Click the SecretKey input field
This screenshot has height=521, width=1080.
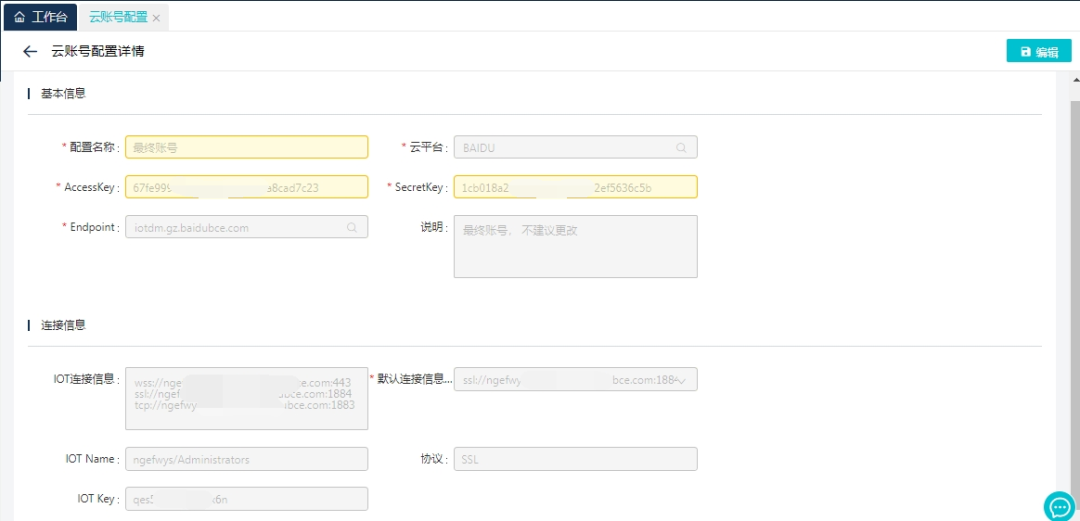point(575,188)
